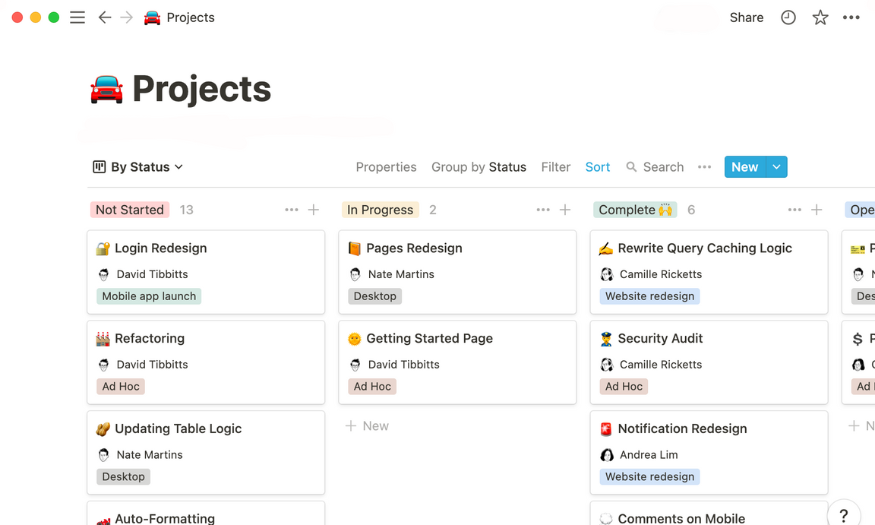
Task: Click the Login Redesign lock icon
Action: point(103,248)
